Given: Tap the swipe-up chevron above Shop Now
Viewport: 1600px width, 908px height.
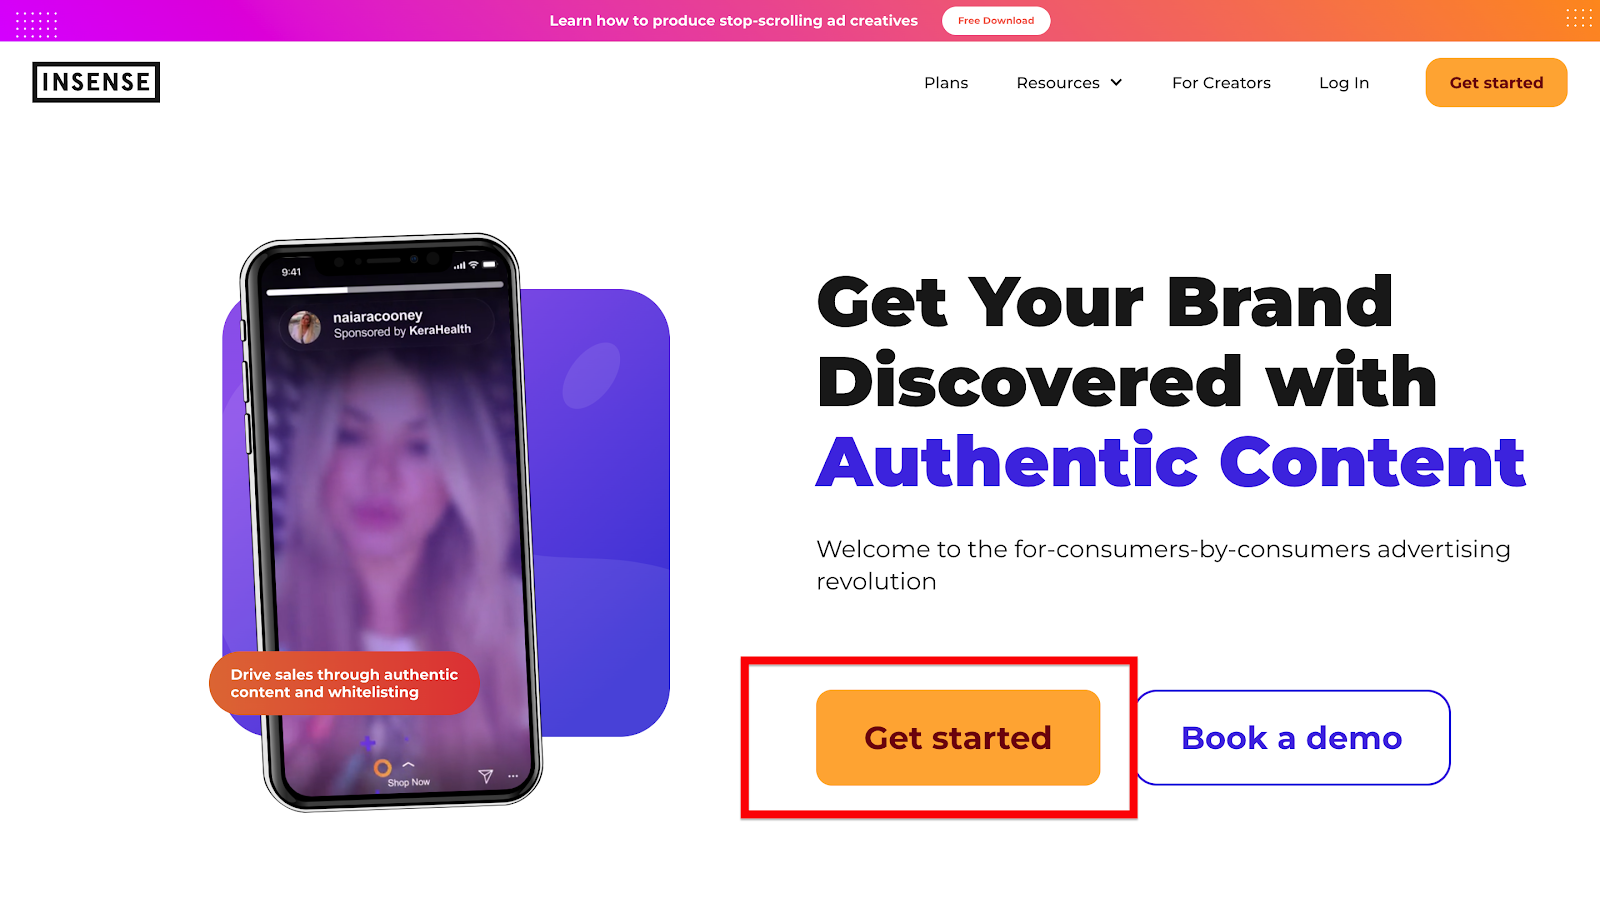Looking at the screenshot, I should 408,765.
